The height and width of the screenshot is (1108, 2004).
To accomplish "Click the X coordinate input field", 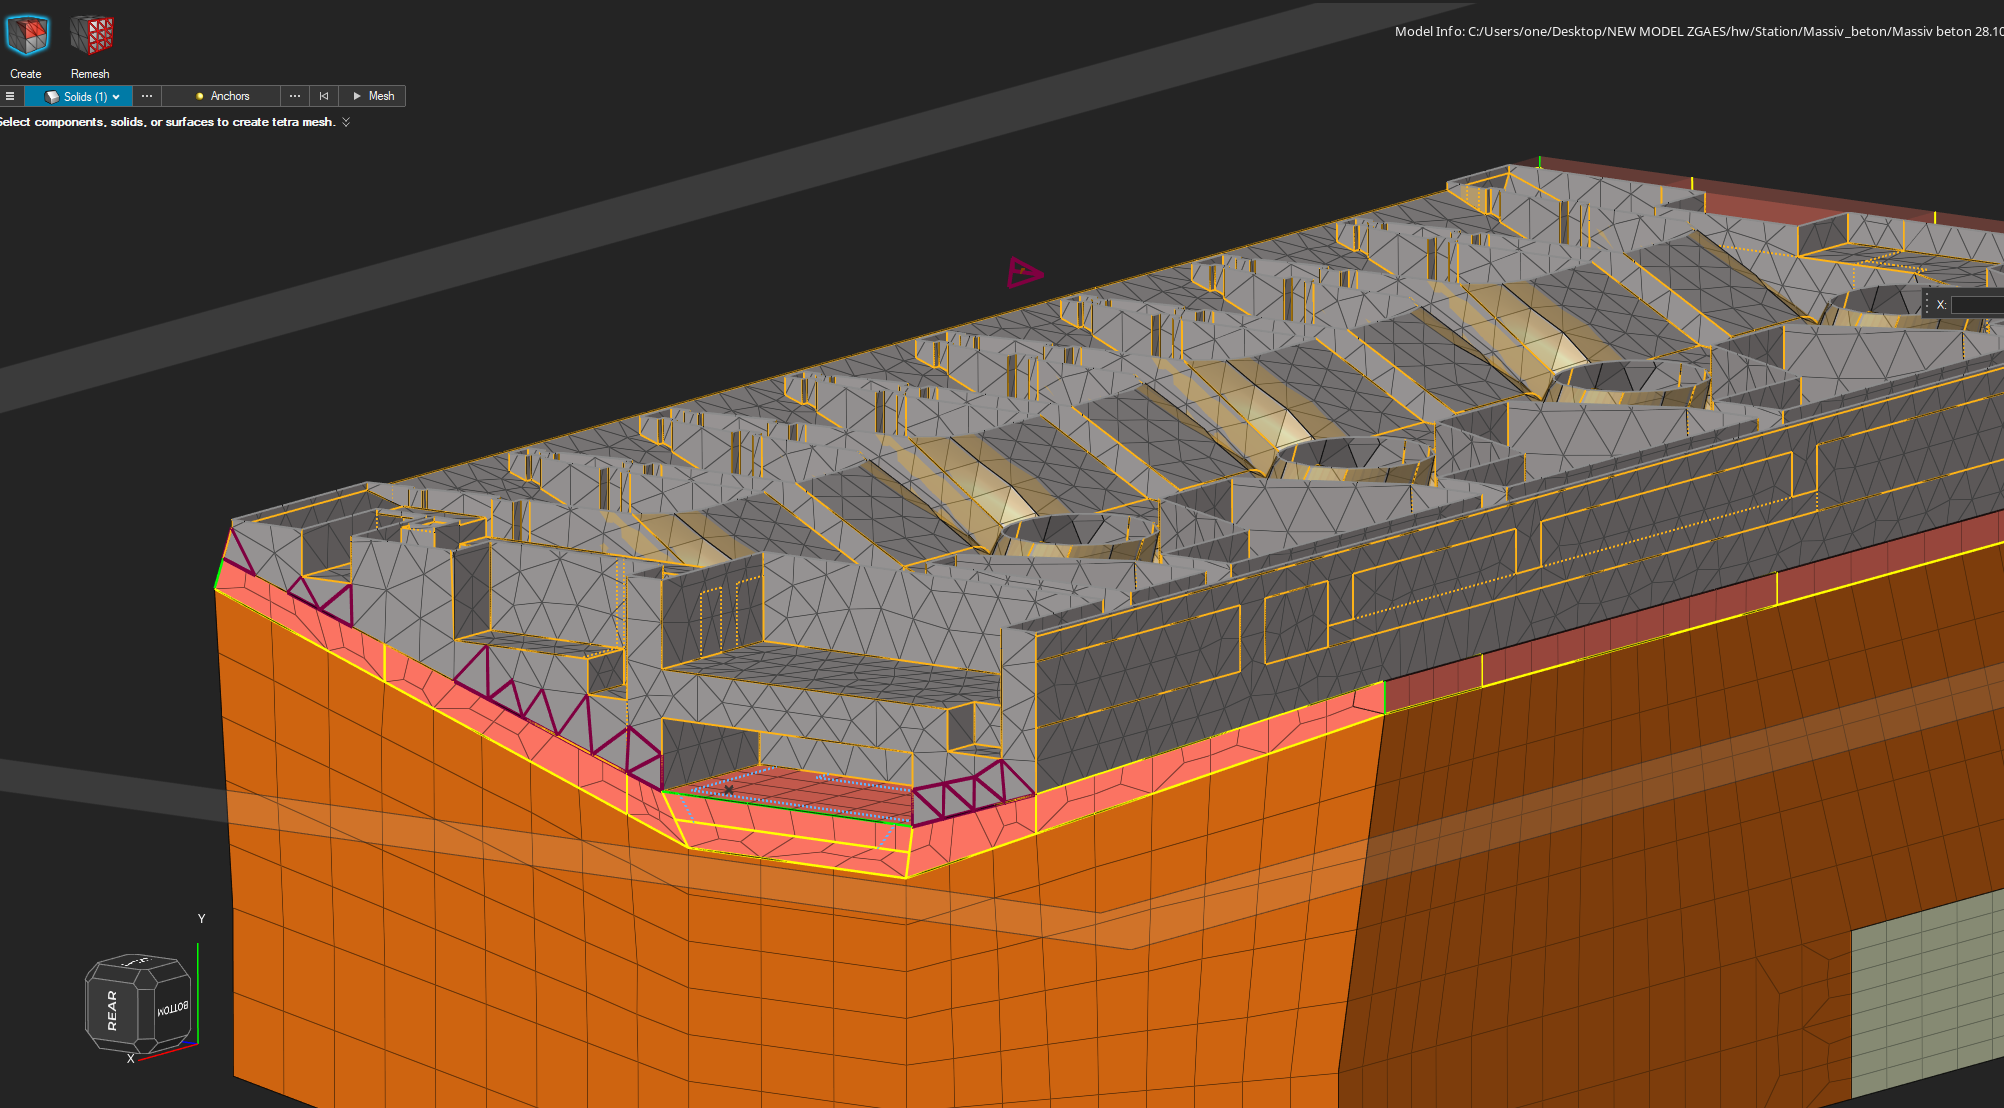I will 1978,305.
